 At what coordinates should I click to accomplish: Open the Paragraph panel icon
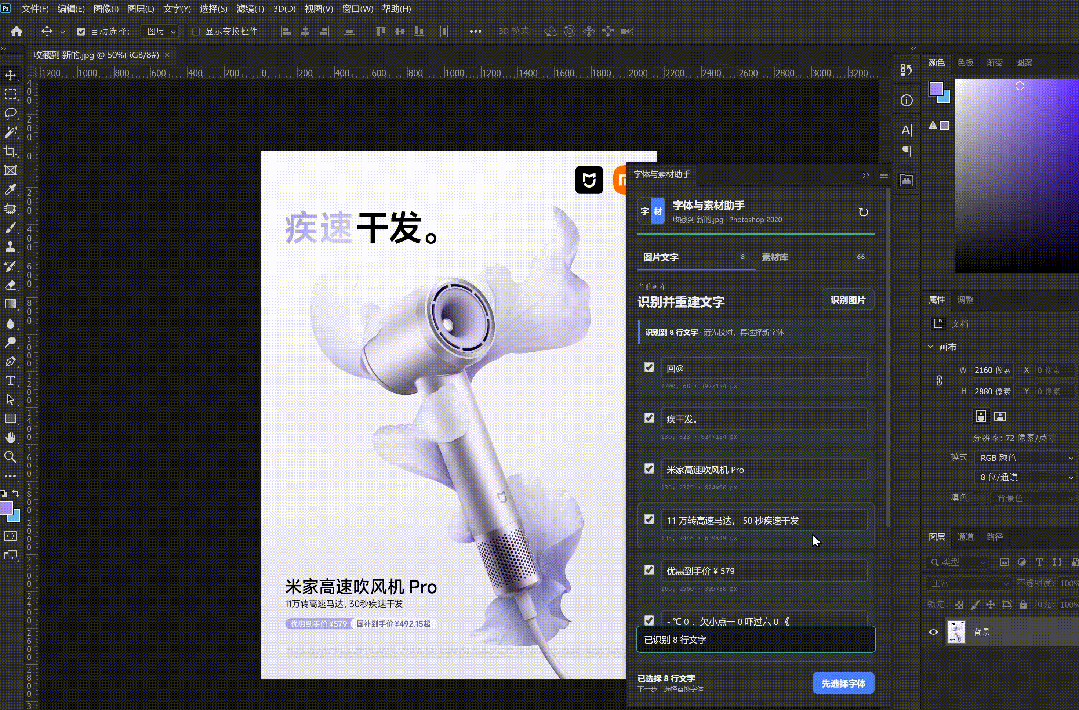[906, 151]
